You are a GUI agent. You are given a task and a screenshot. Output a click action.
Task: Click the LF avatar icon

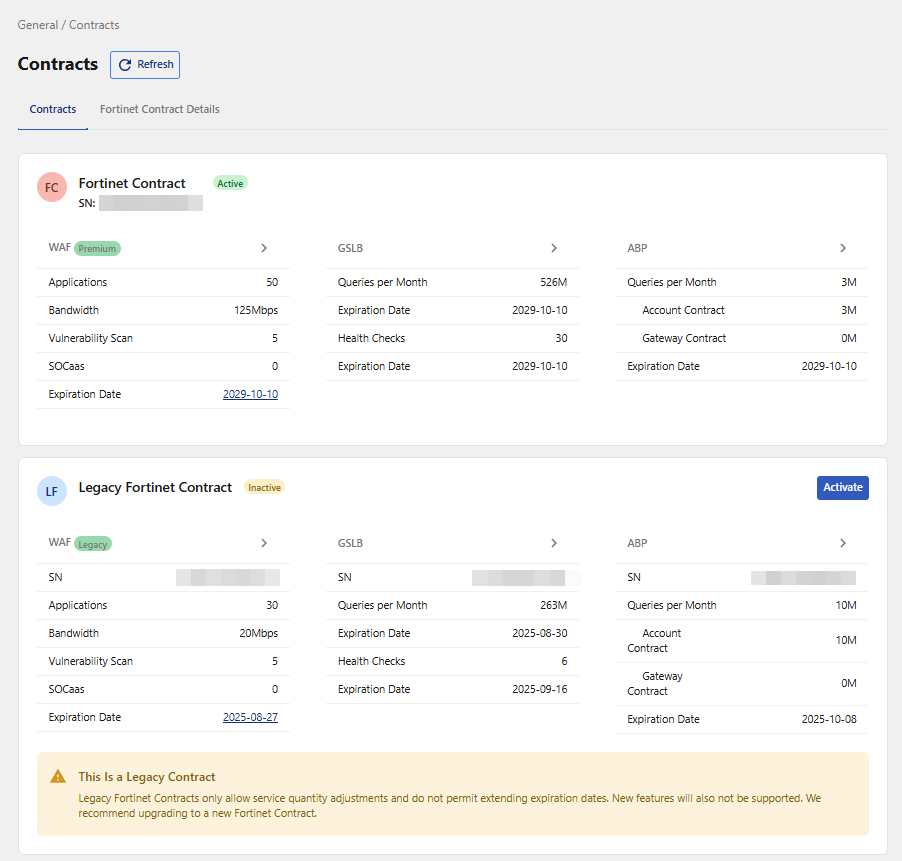[x=52, y=491]
